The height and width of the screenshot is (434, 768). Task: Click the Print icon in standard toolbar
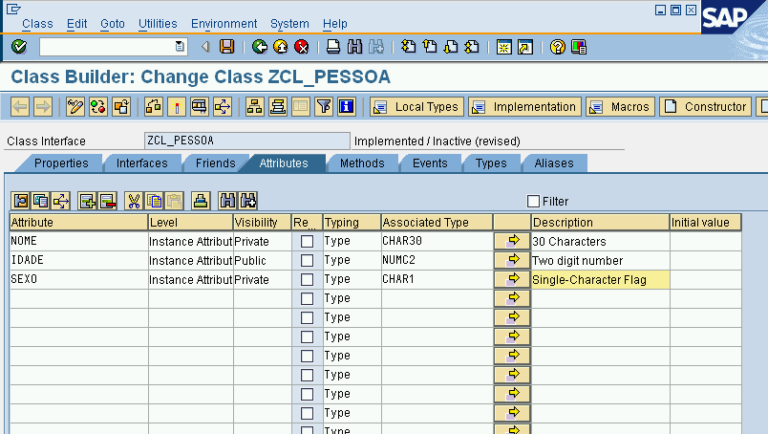coord(333,47)
